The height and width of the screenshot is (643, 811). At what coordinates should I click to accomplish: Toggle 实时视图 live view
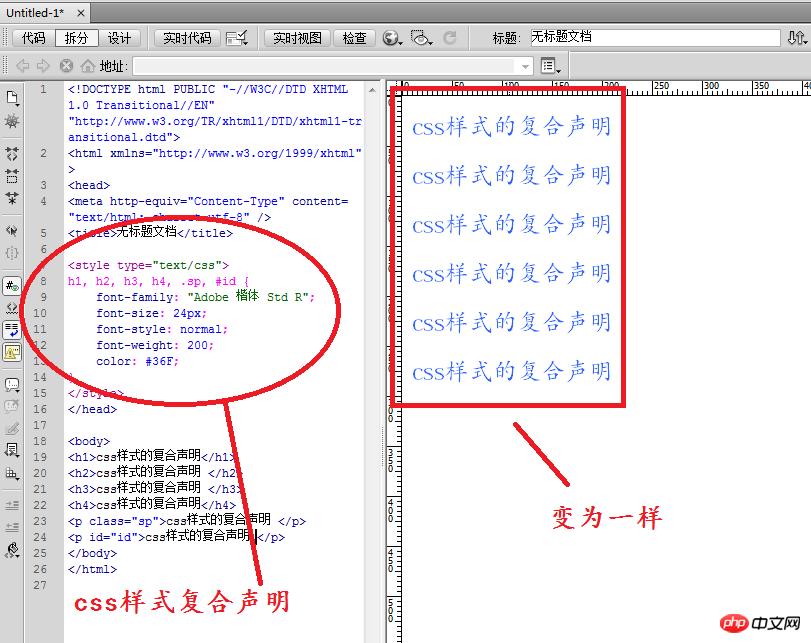pos(297,38)
